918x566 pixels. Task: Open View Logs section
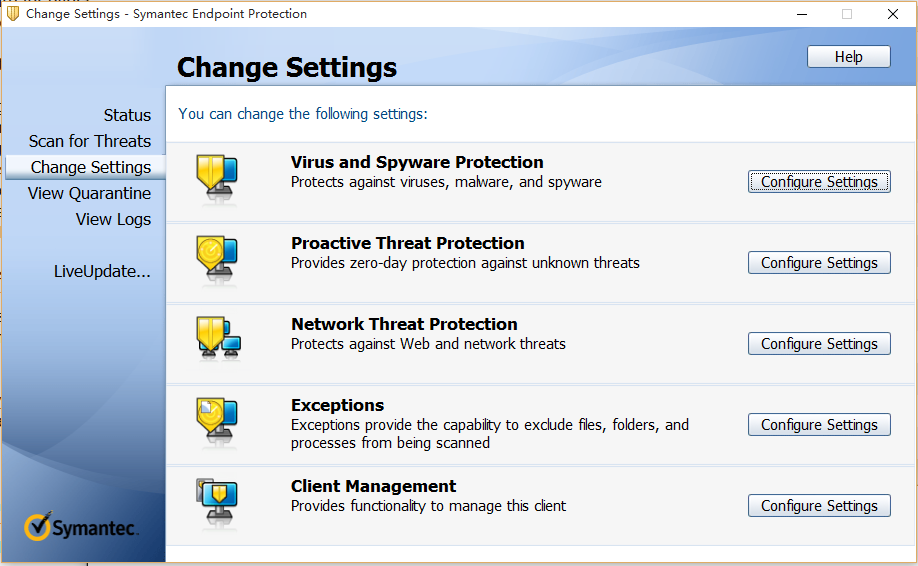tap(113, 219)
